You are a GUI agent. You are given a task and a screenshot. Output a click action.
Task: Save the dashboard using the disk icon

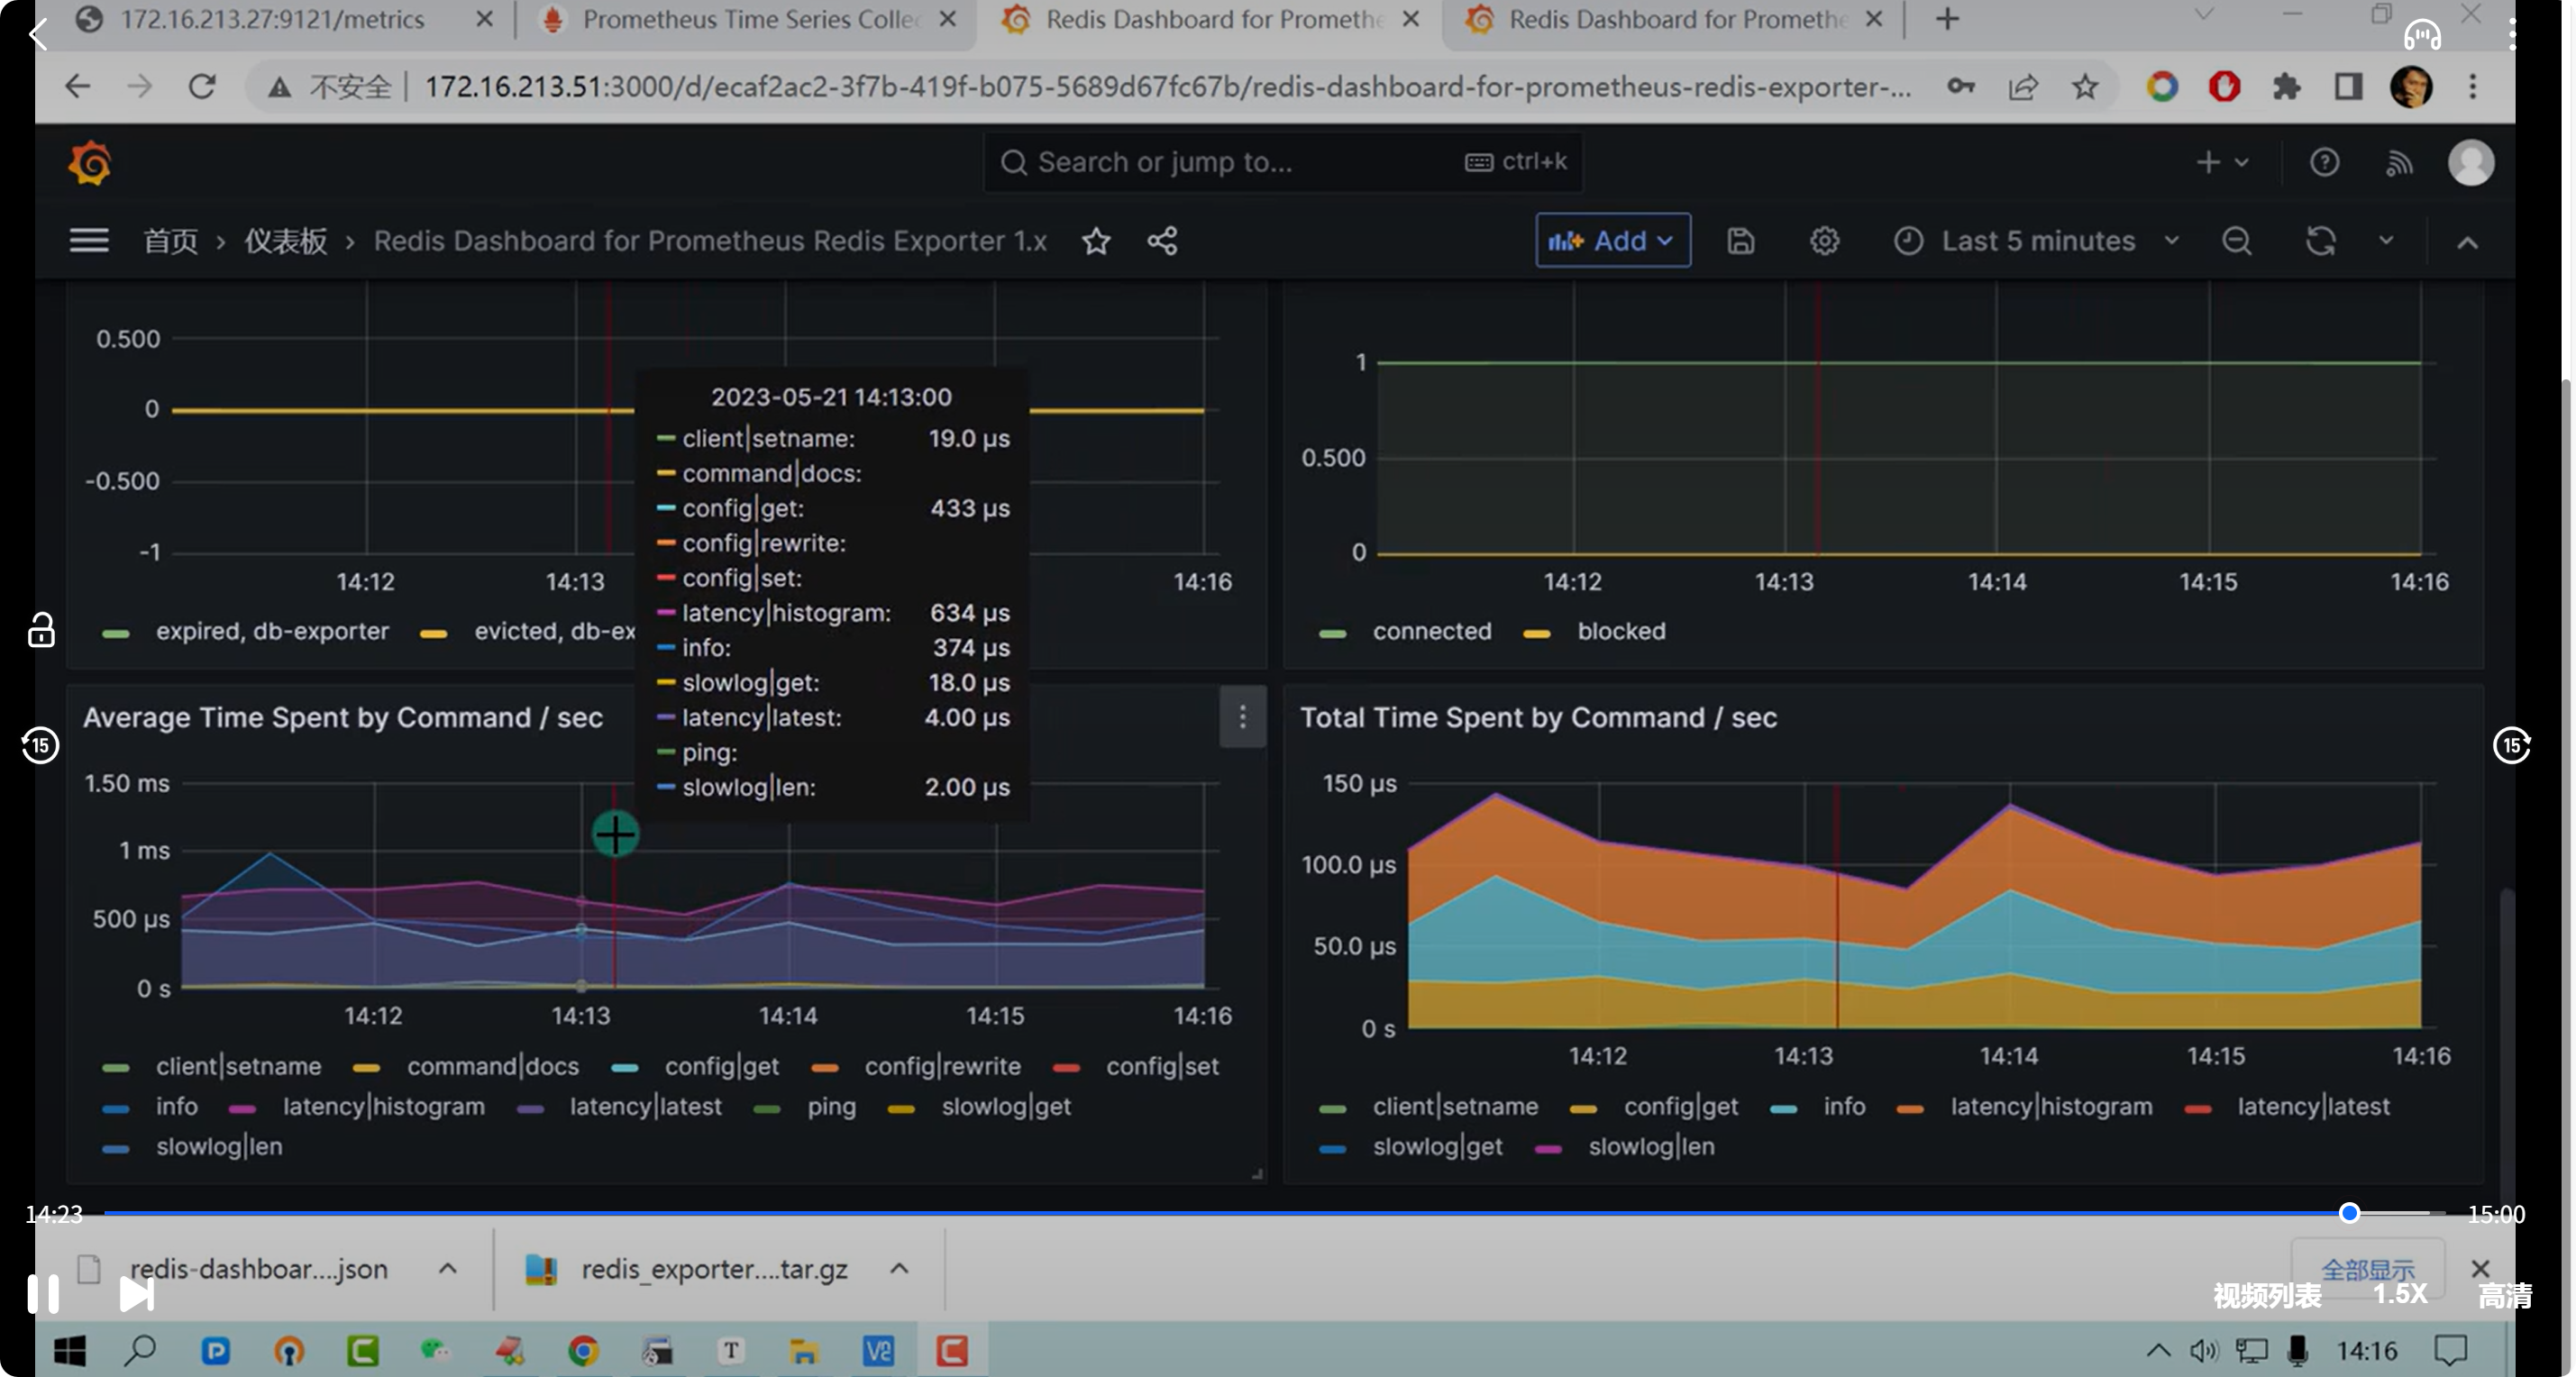click(1740, 241)
